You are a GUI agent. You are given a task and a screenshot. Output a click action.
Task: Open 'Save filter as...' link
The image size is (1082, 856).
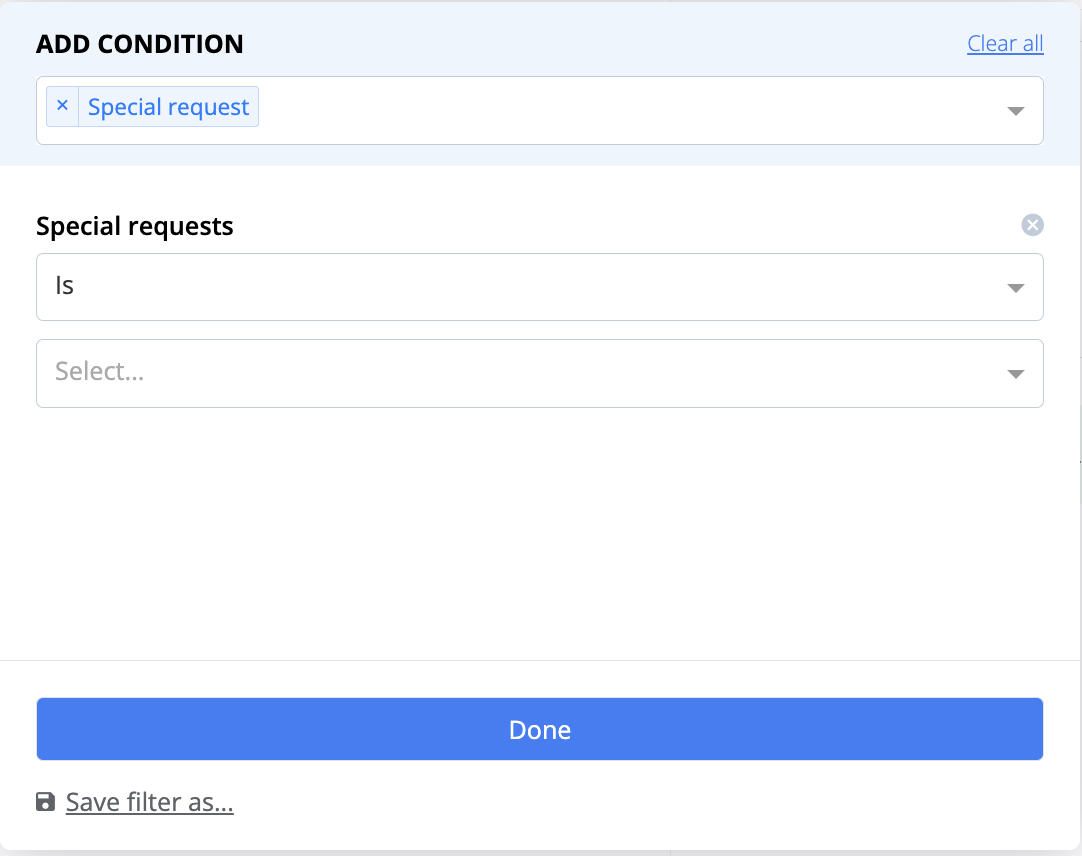point(150,802)
